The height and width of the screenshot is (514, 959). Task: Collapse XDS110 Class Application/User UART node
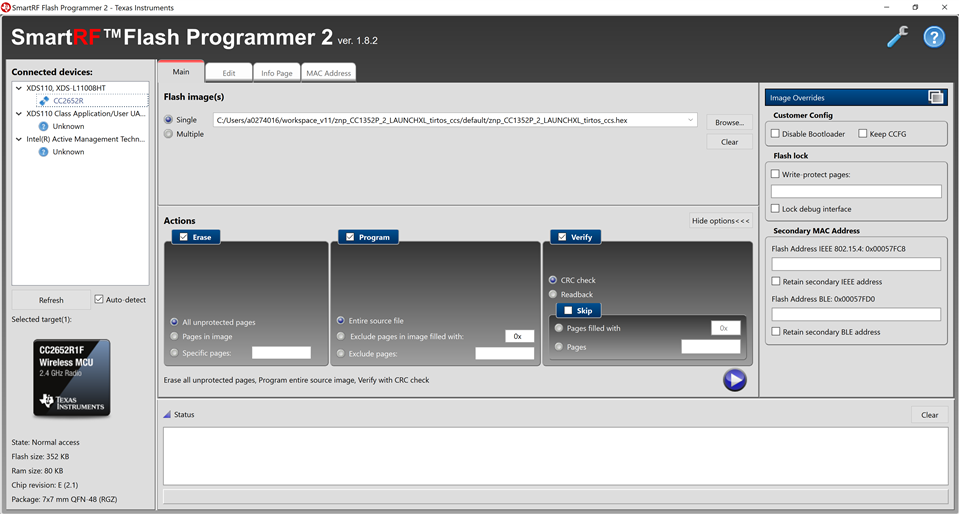[19, 114]
